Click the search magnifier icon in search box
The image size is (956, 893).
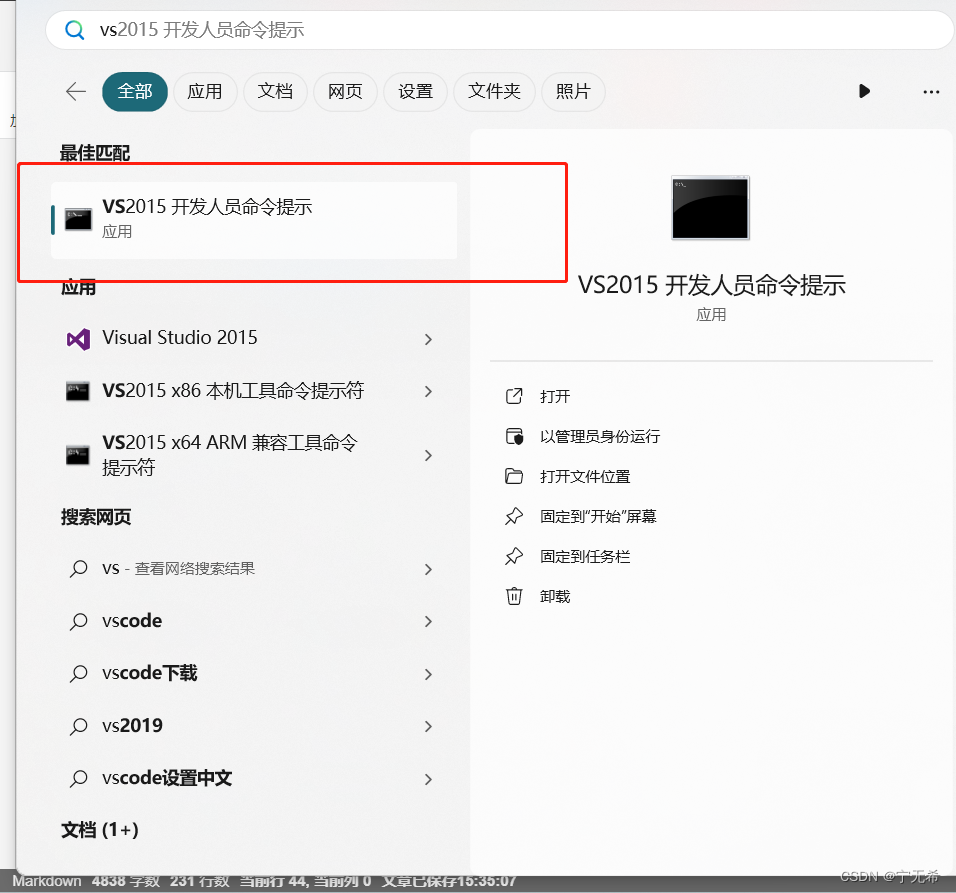(74, 30)
